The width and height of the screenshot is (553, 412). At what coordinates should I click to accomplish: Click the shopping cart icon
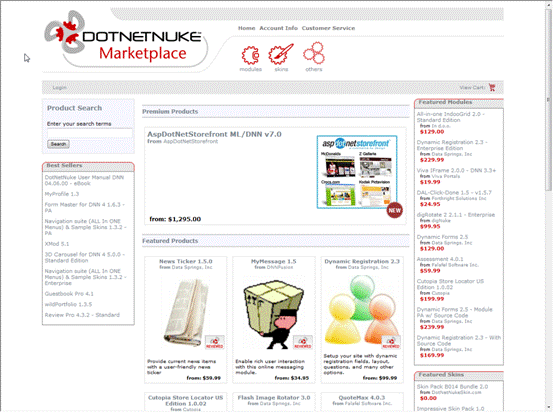pos(492,87)
